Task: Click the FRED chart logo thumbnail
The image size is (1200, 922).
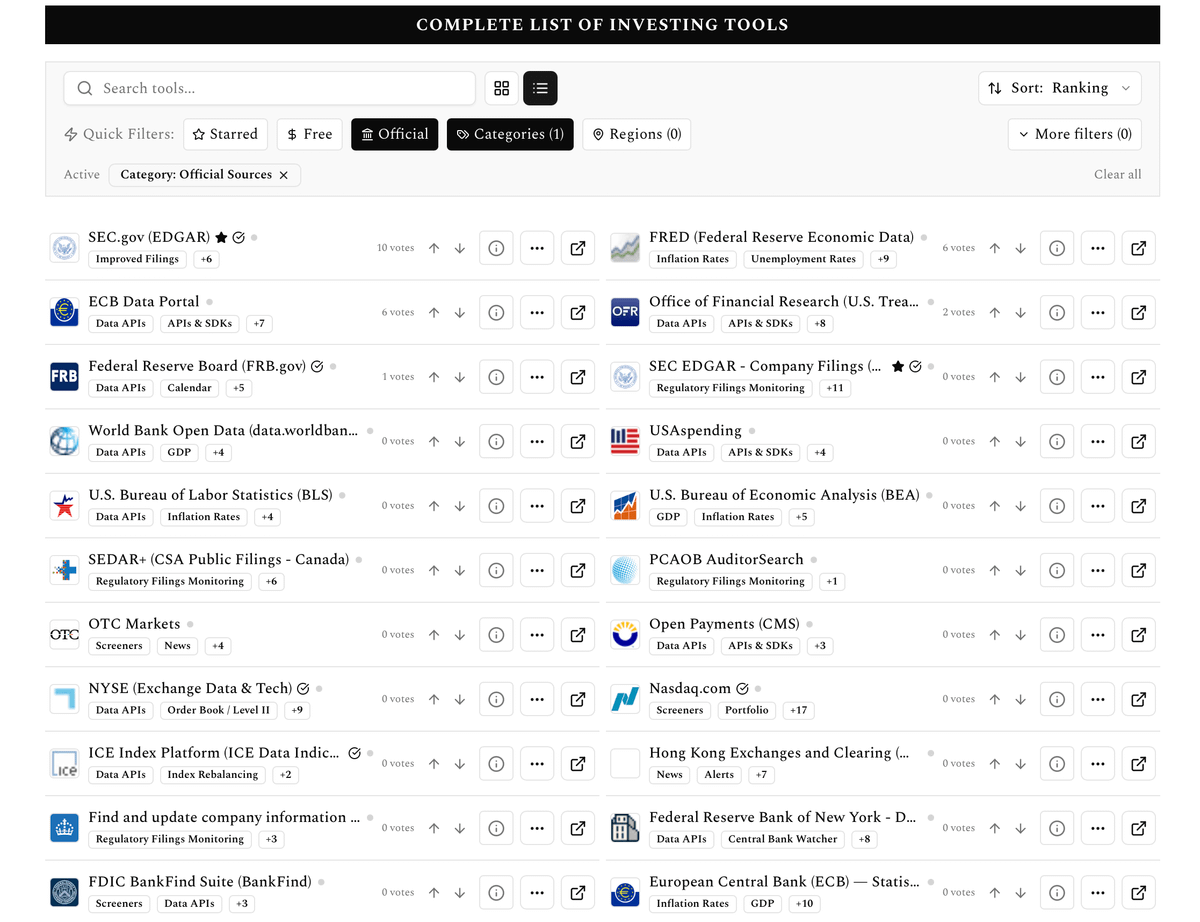Action: [625, 248]
